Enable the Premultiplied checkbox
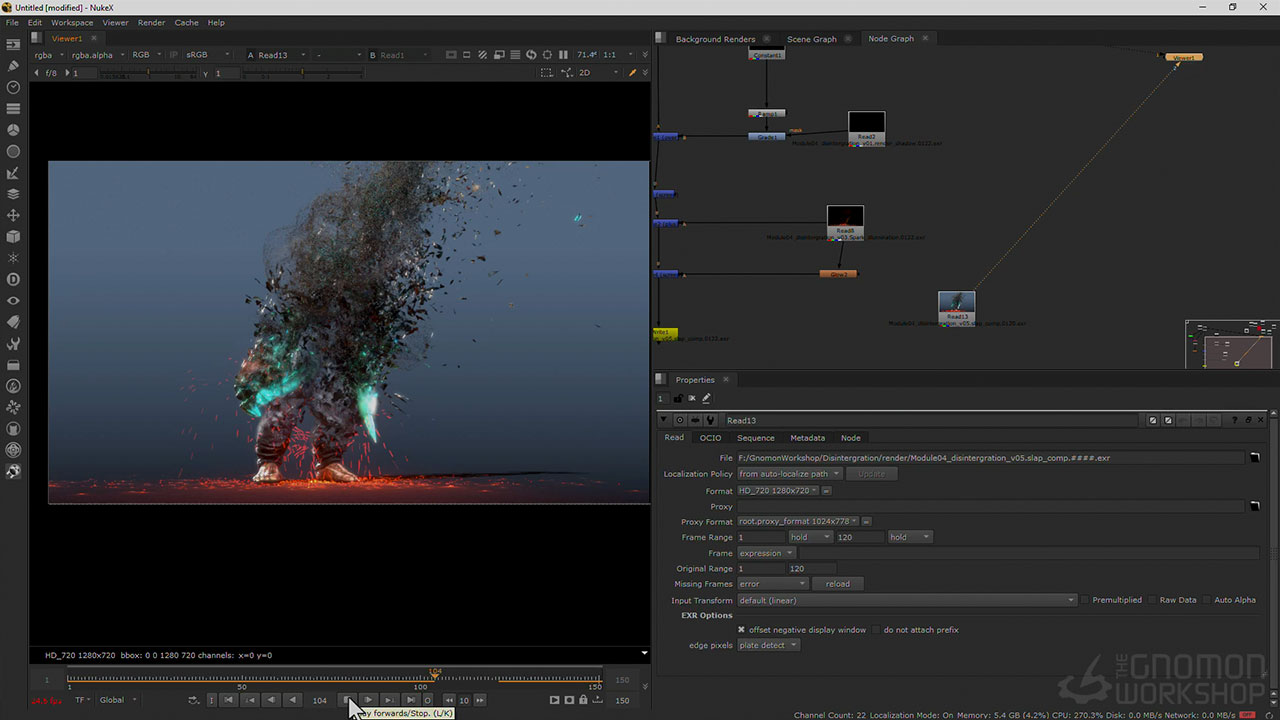This screenshot has width=1280, height=720. point(1085,600)
